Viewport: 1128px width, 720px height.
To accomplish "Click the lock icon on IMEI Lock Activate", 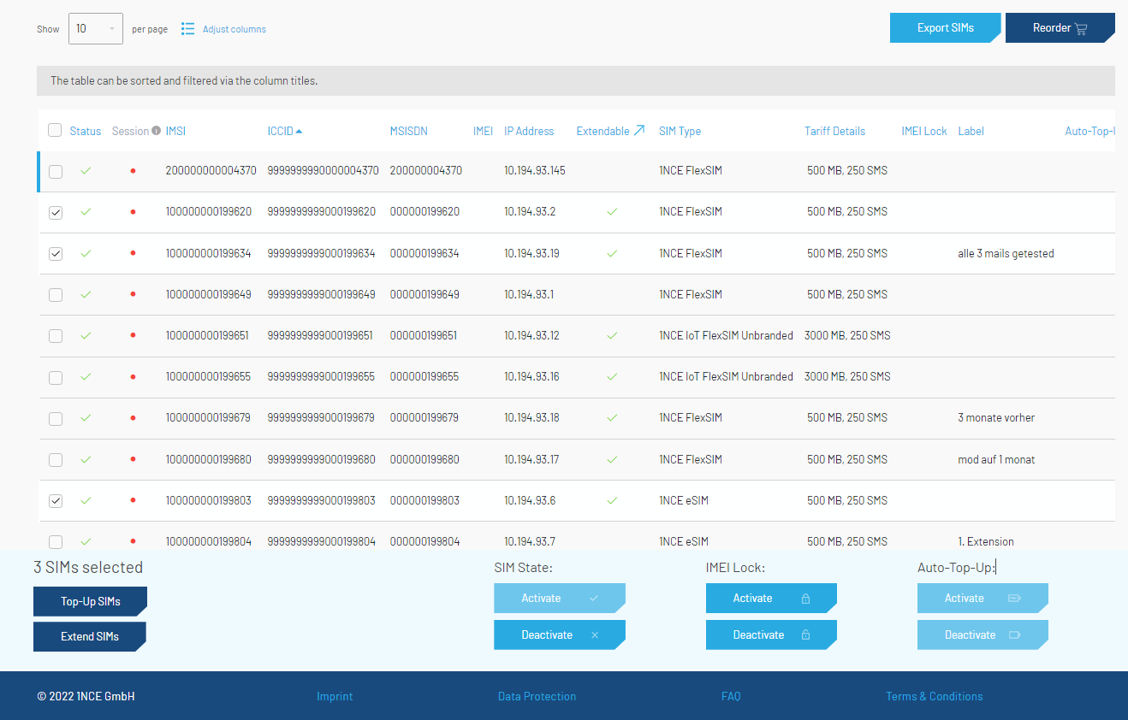I will pos(805,599).
